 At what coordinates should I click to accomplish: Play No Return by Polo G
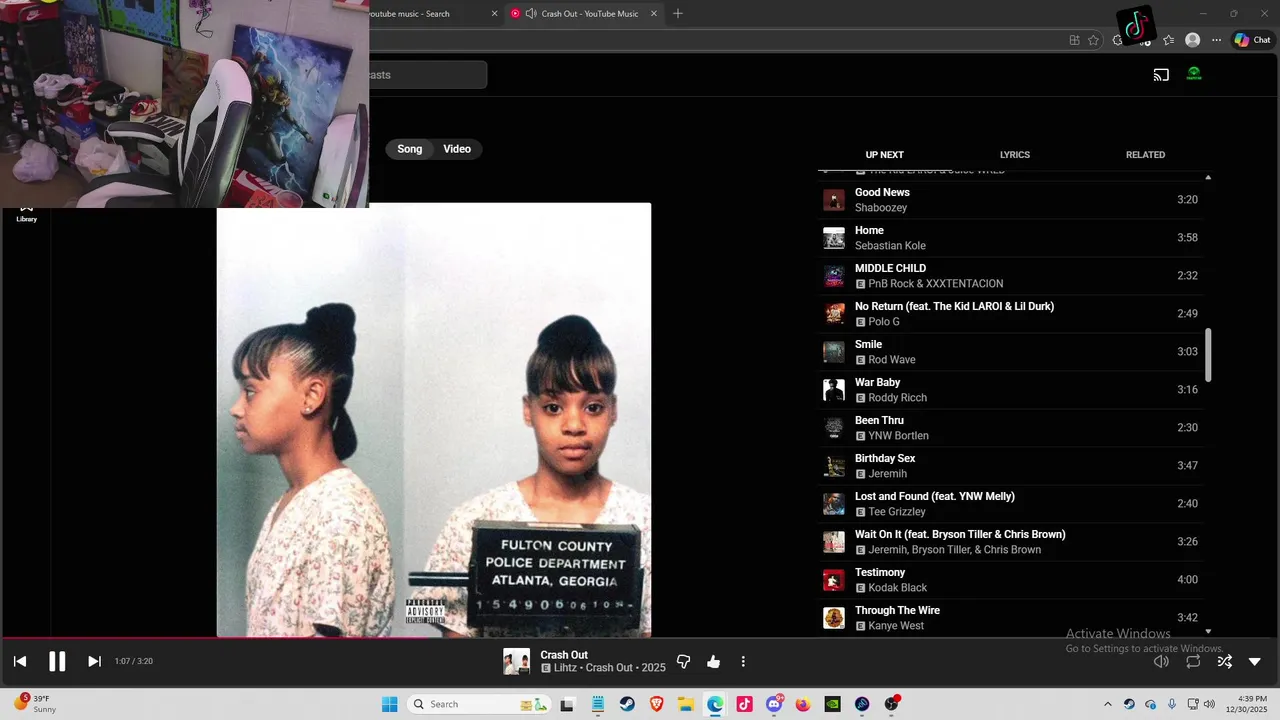1010,314
